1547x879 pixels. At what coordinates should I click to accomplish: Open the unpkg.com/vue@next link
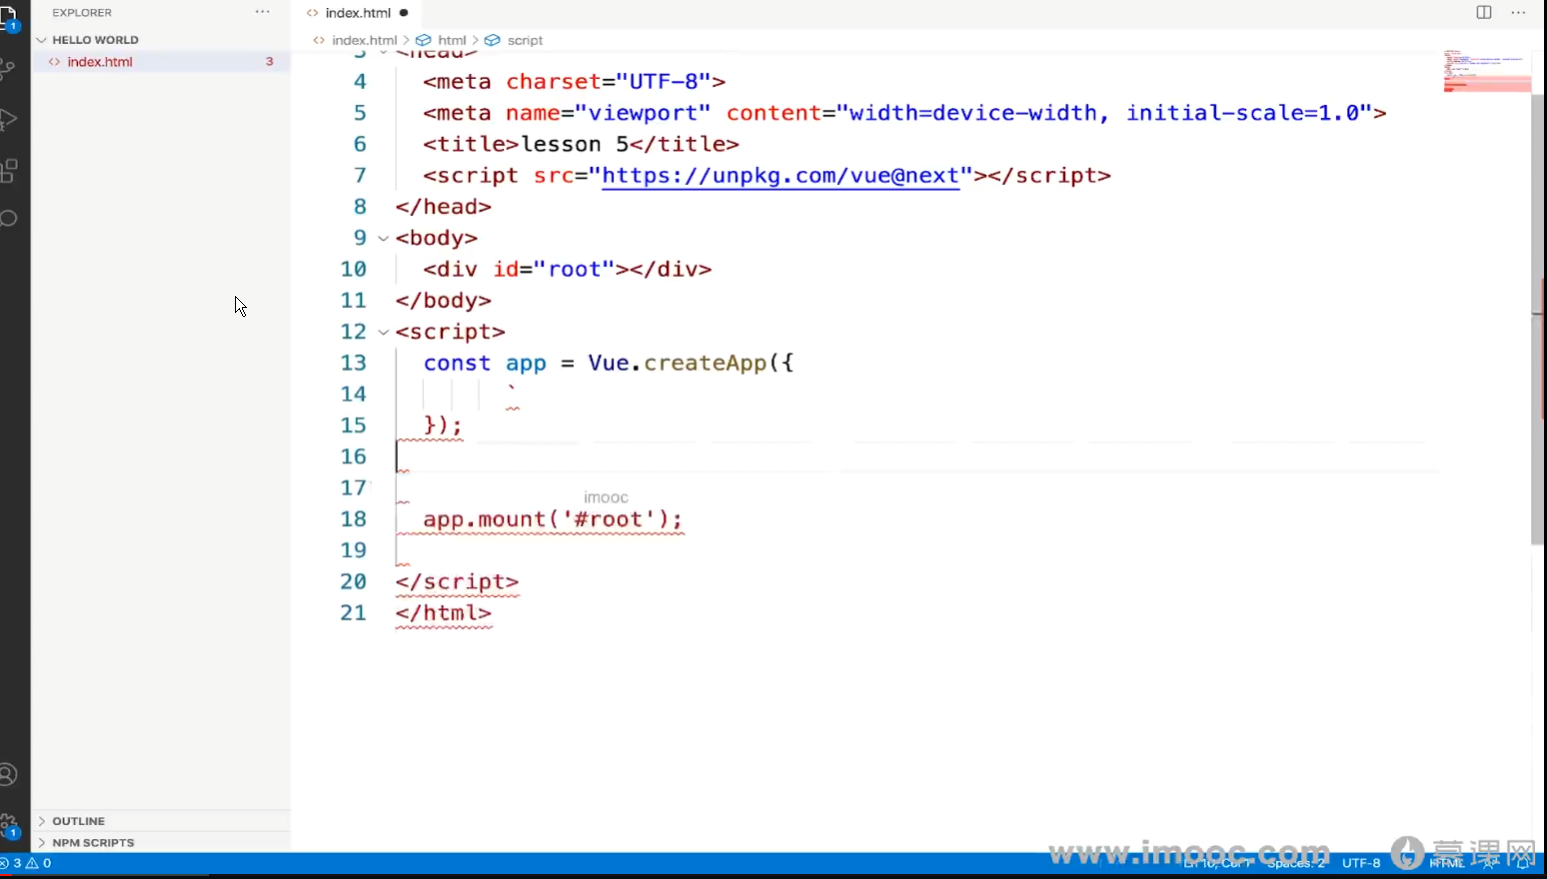781,175
